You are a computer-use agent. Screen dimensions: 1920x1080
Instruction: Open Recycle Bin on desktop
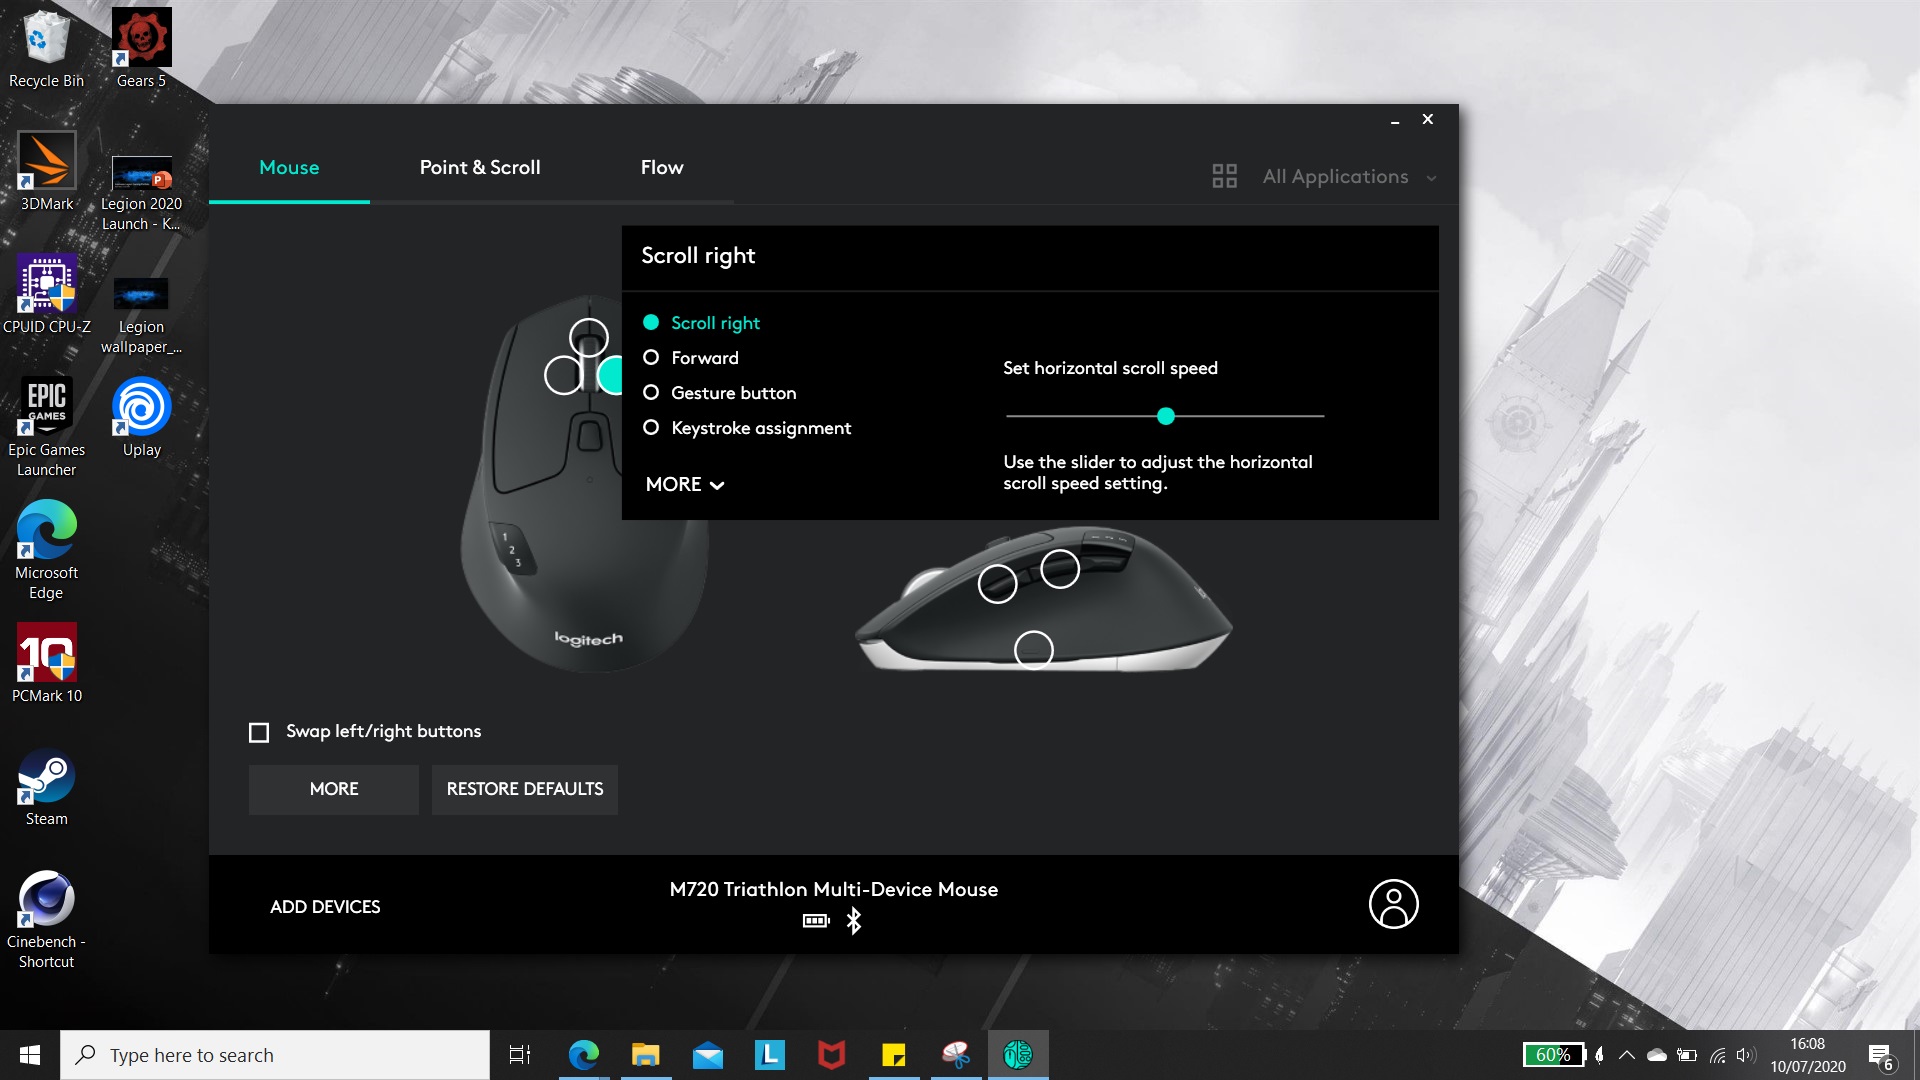point(46,49)
